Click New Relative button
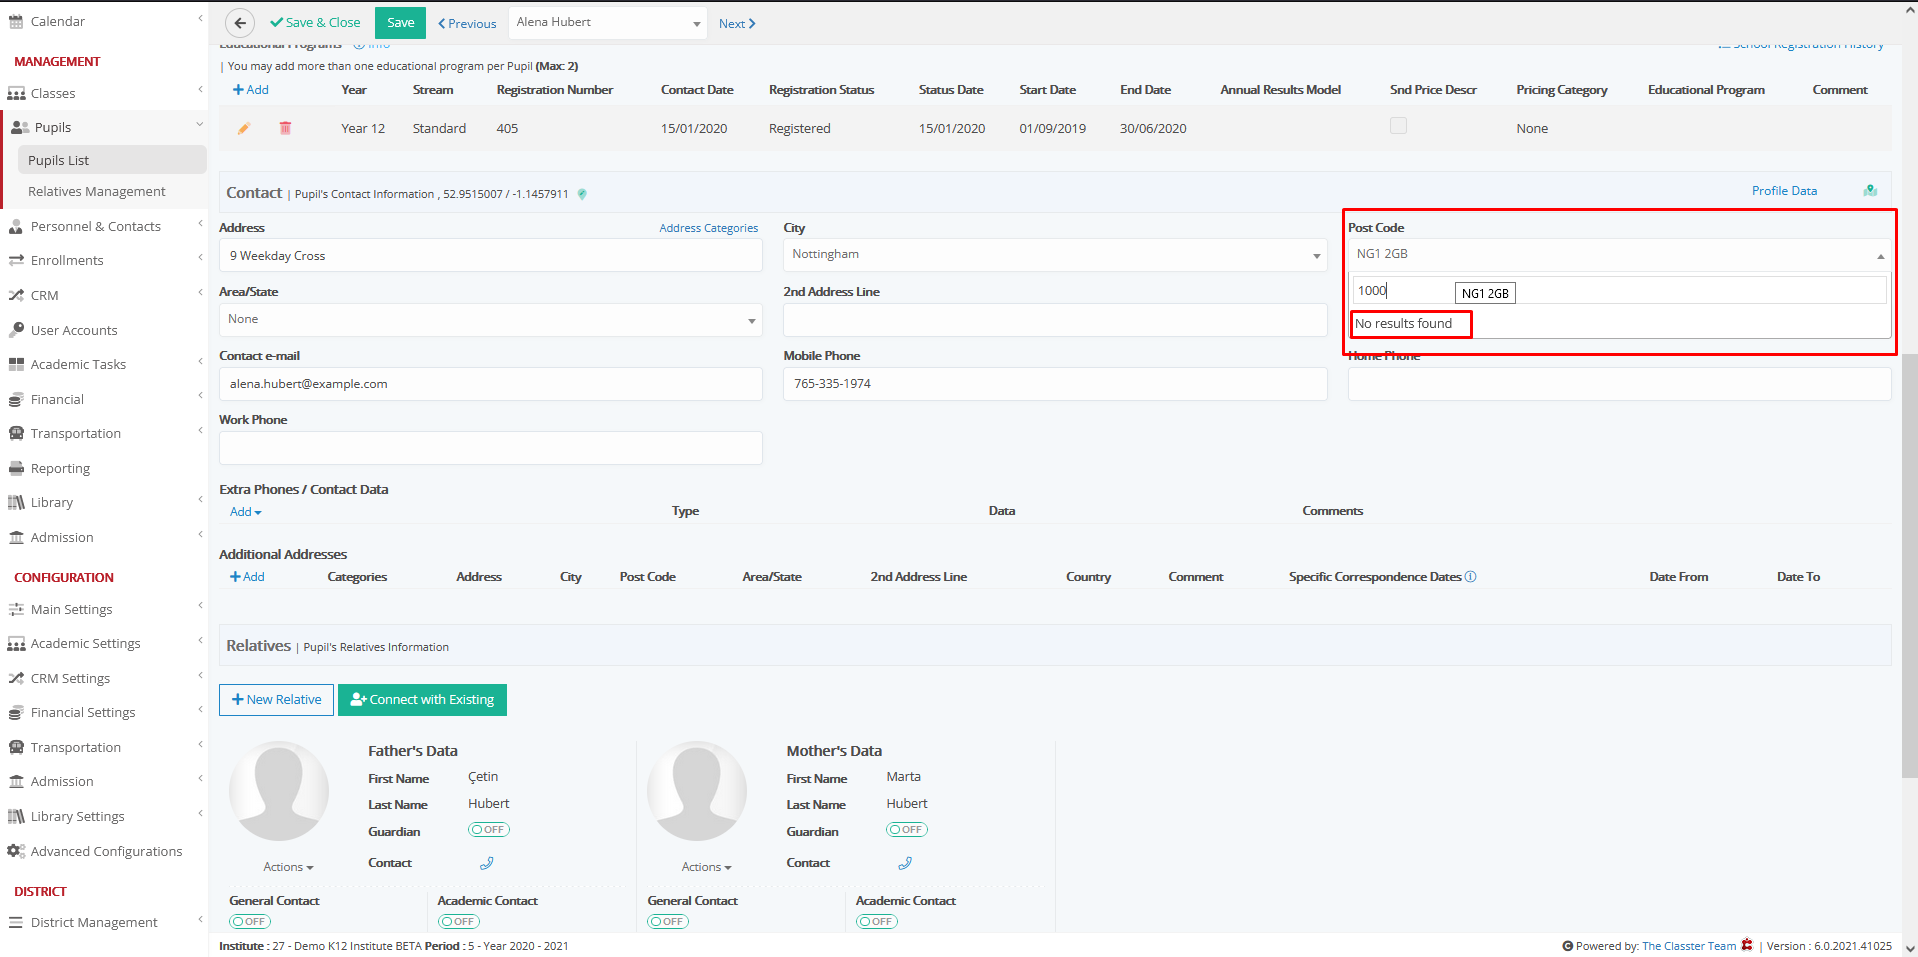Viewport: 1918px width, 957px height. (x=276, y=700)
